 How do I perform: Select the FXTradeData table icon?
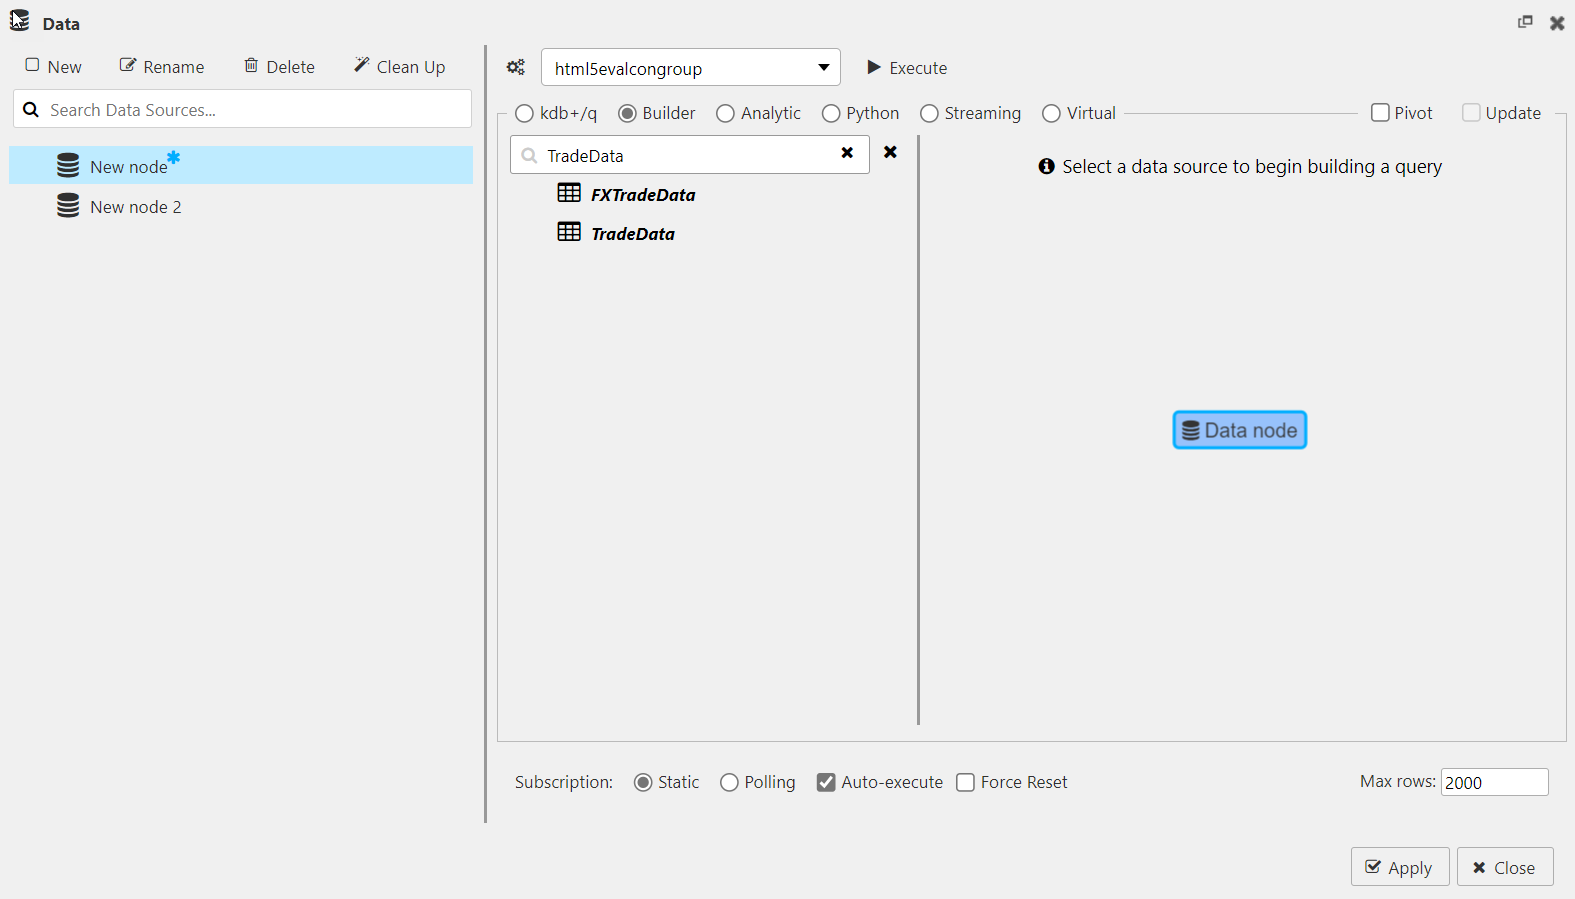569,193
